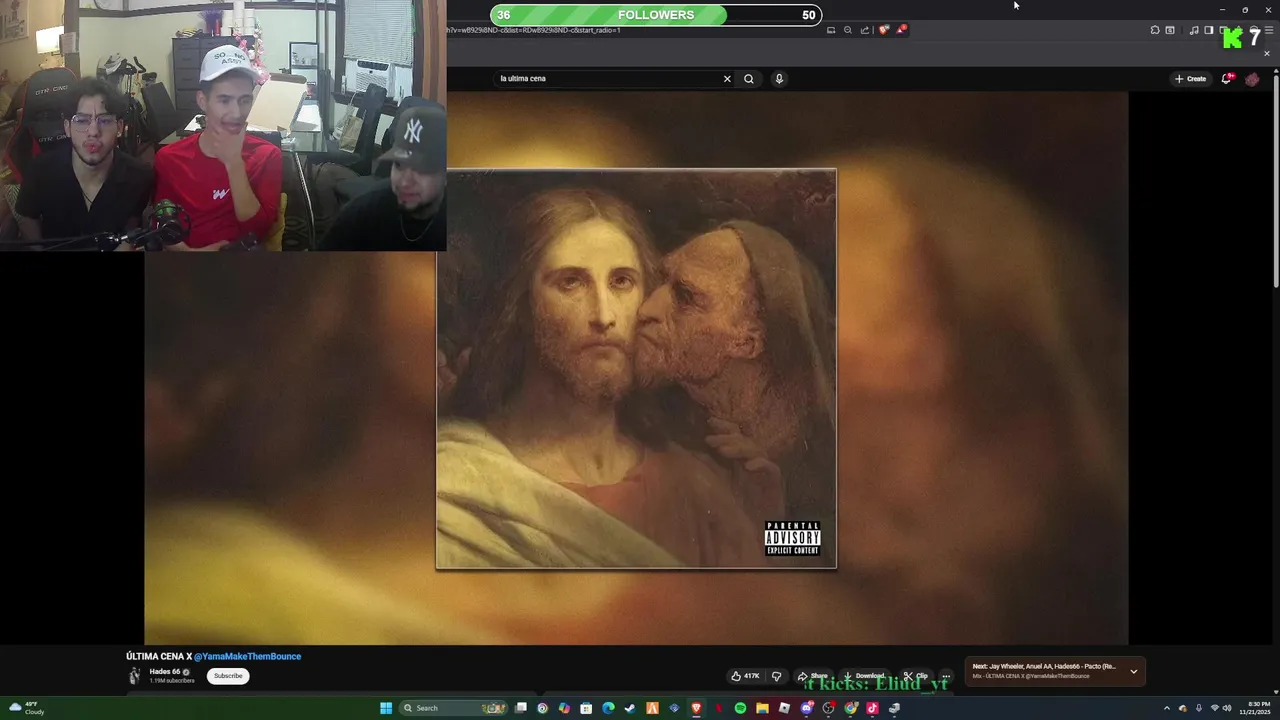Open Microsoft Store from taskbar

586,708
